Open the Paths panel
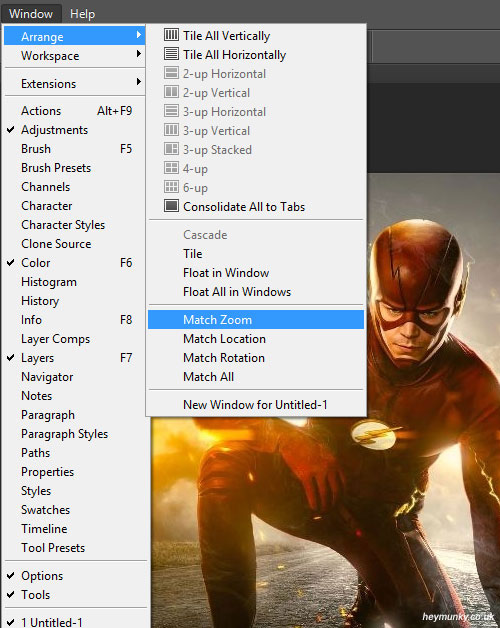 point(75,453)
